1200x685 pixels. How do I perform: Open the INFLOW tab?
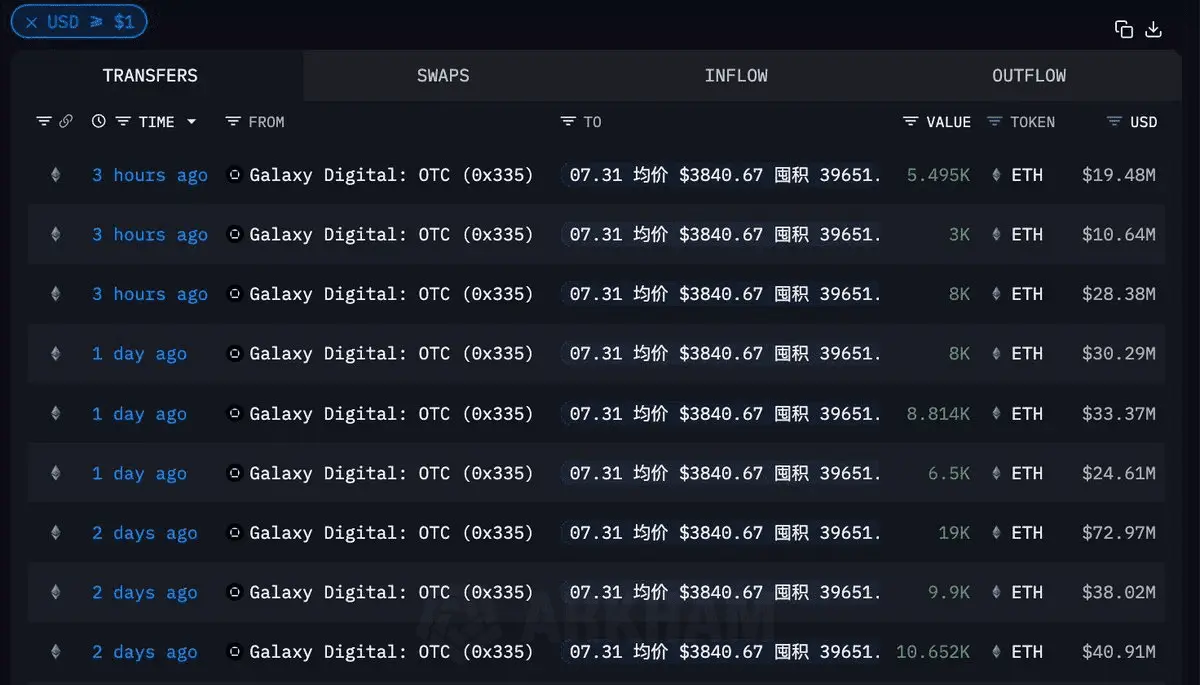pos(736,76)
